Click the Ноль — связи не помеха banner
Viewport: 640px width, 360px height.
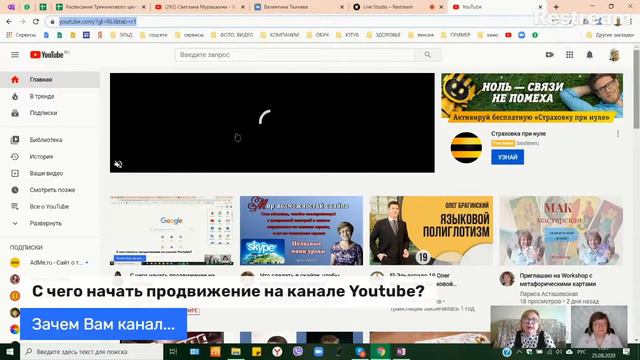point(532,97)
